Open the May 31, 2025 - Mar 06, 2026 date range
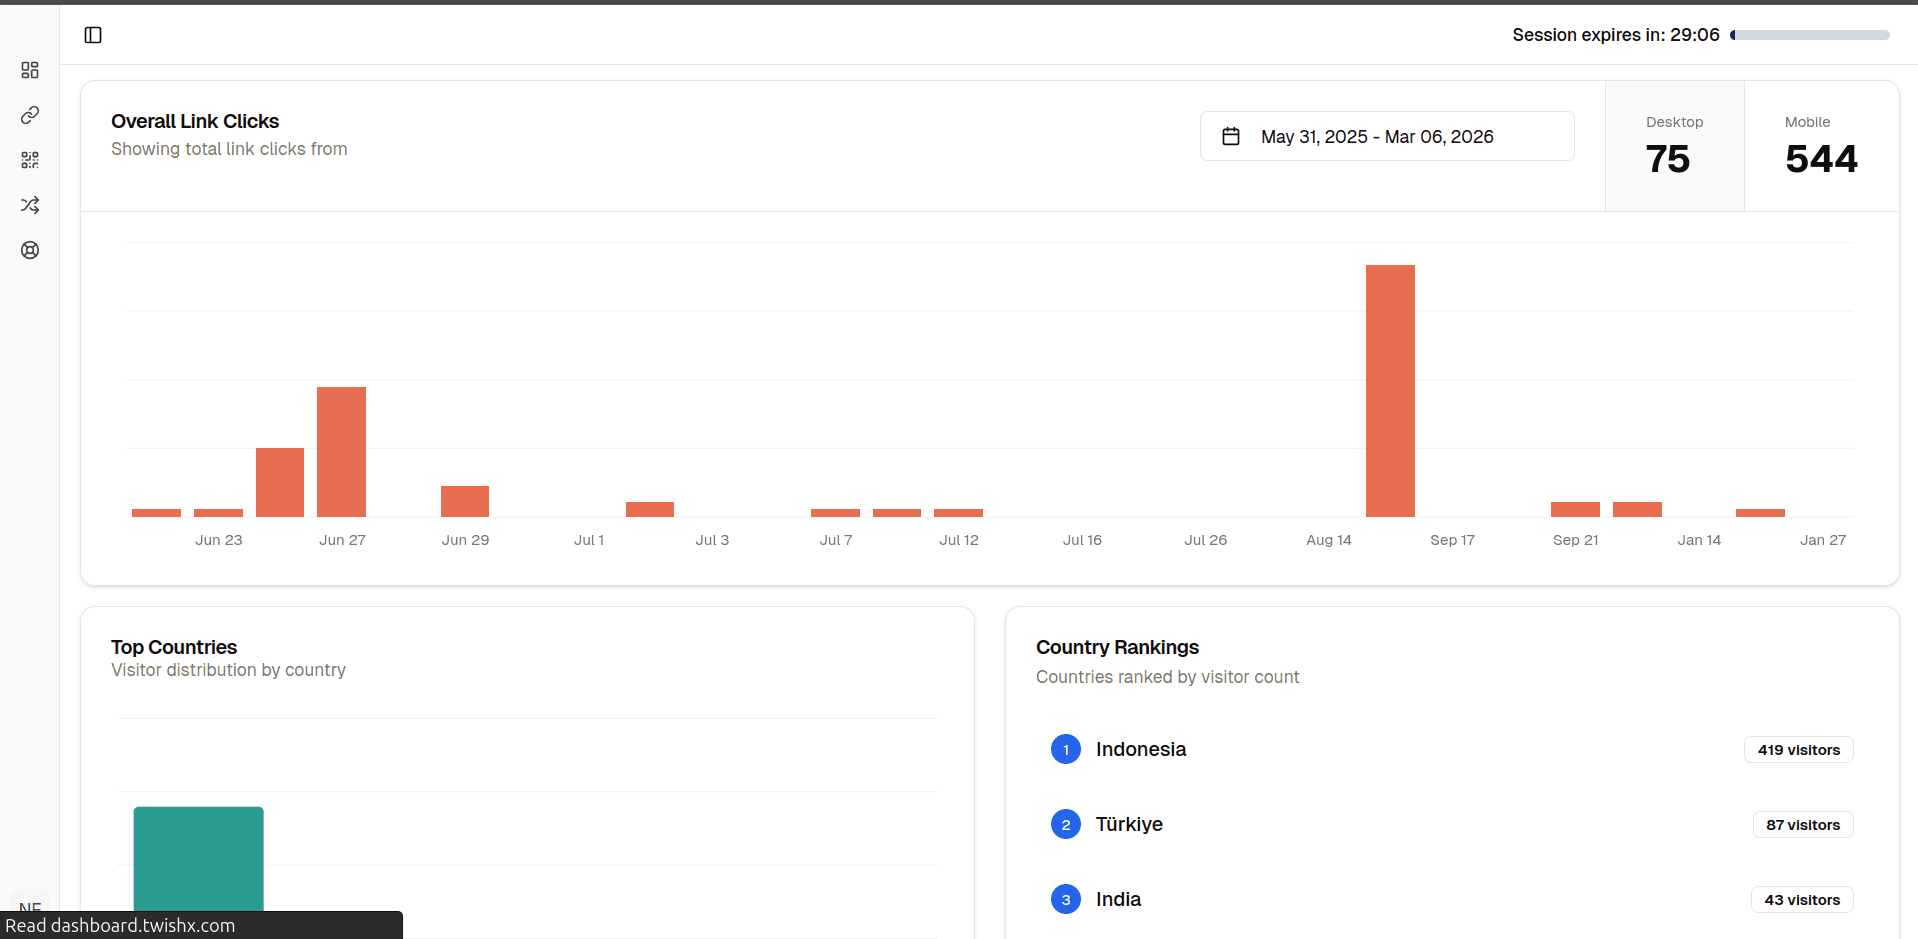This screenshot has height=939, width=1918. coord(1387,136)
